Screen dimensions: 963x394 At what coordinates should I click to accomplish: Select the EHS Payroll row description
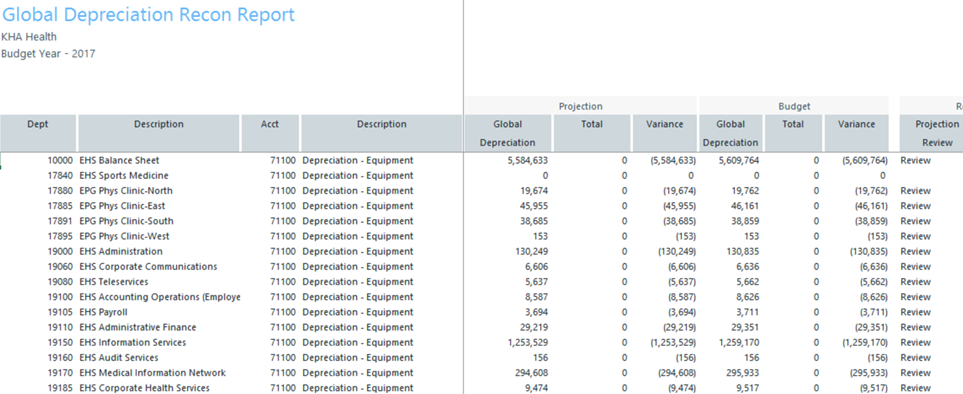point(103,312)
